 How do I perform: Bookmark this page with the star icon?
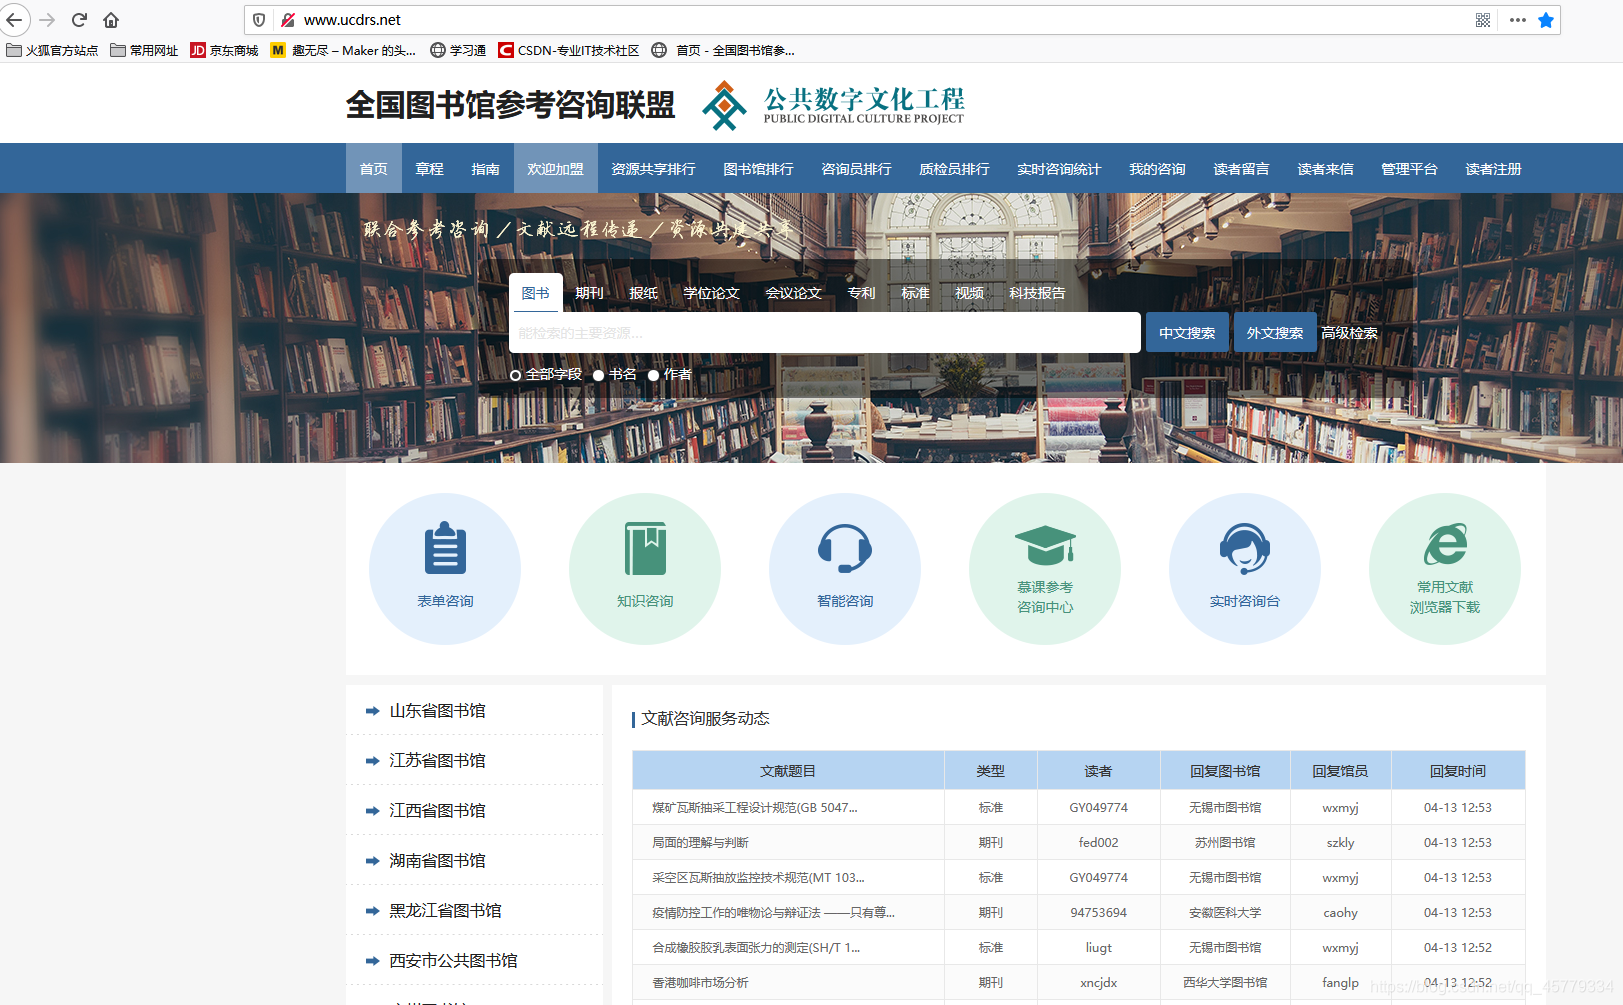pyautogui.click(x=1546, y=20)
